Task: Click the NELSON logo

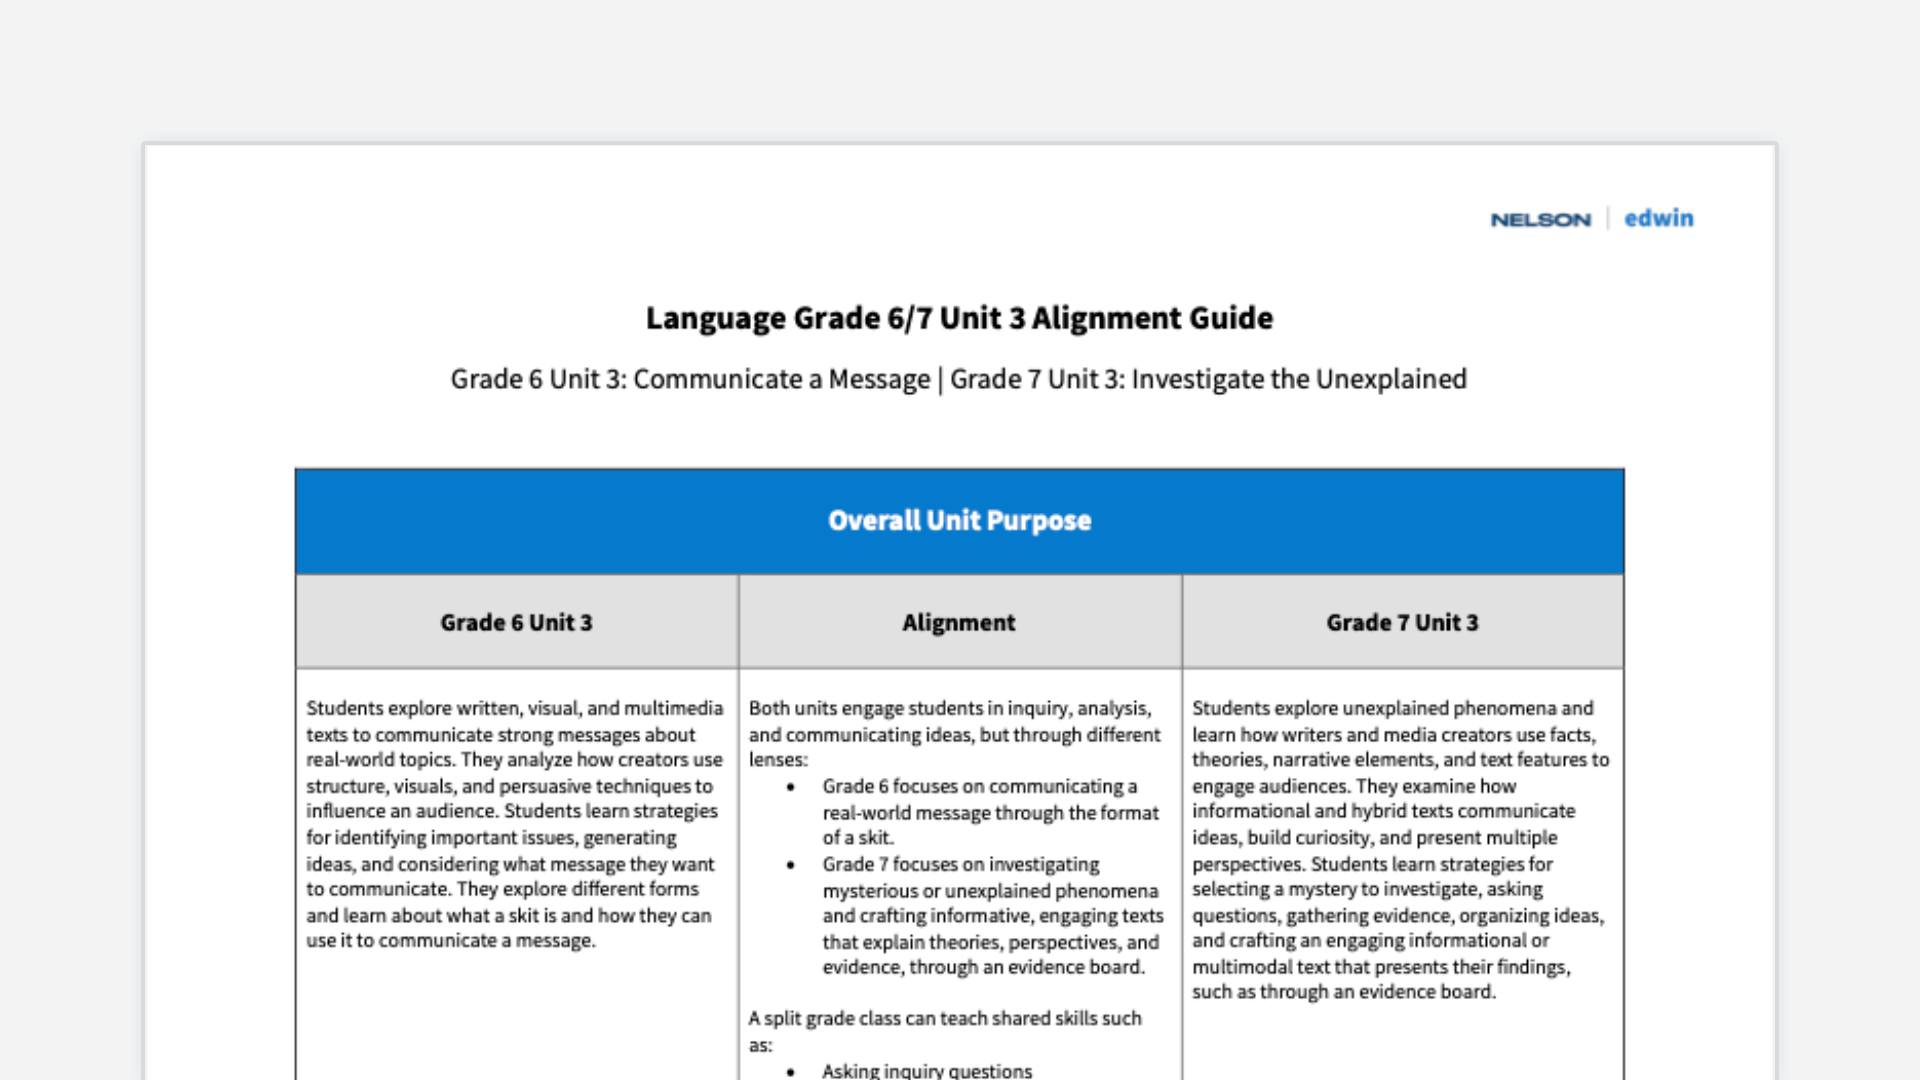Action: pyautogui.click(x=1540, y=220)
